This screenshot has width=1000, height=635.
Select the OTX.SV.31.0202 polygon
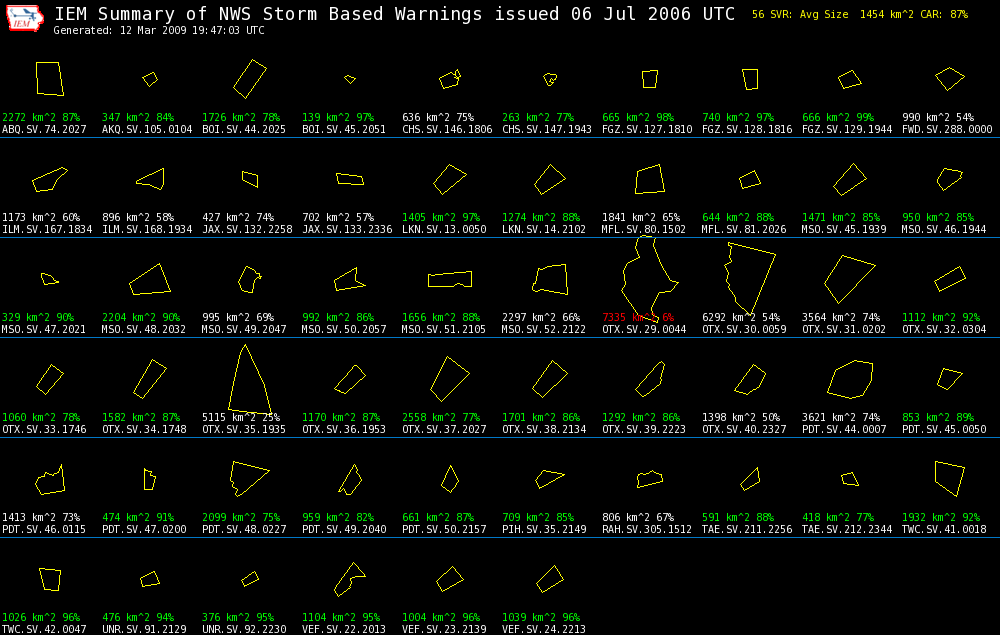pyautogui.click(x=849, y=279)
